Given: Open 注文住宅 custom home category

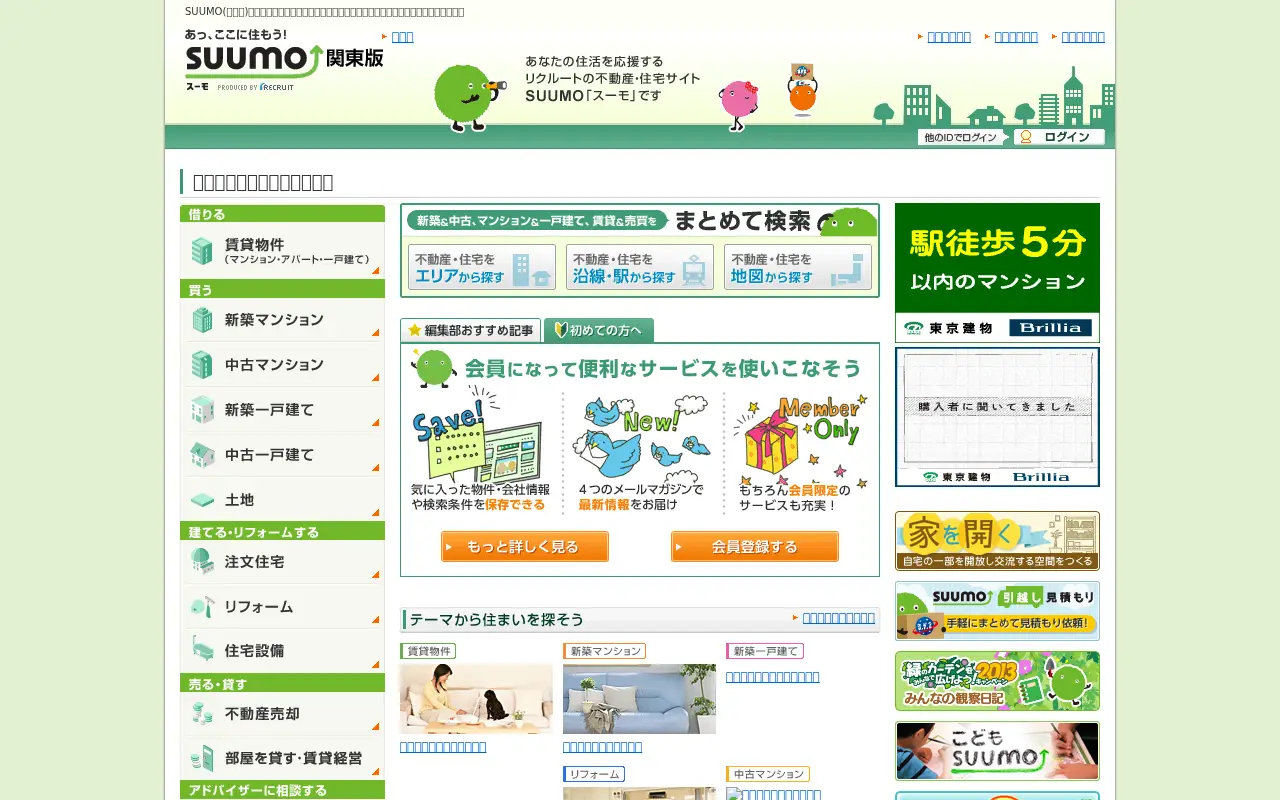Looking at the screenshot, I should coord(282,562).
